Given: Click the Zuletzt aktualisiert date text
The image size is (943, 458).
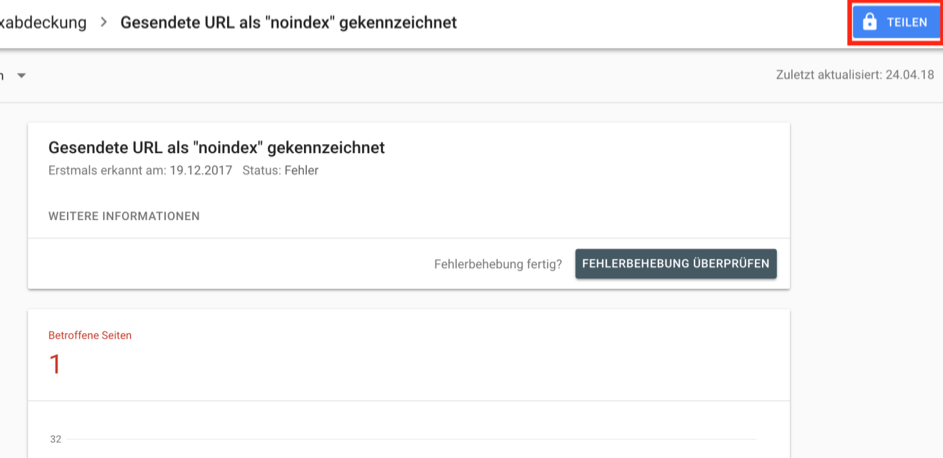Looking at the screenshot, I should (855, 75).
